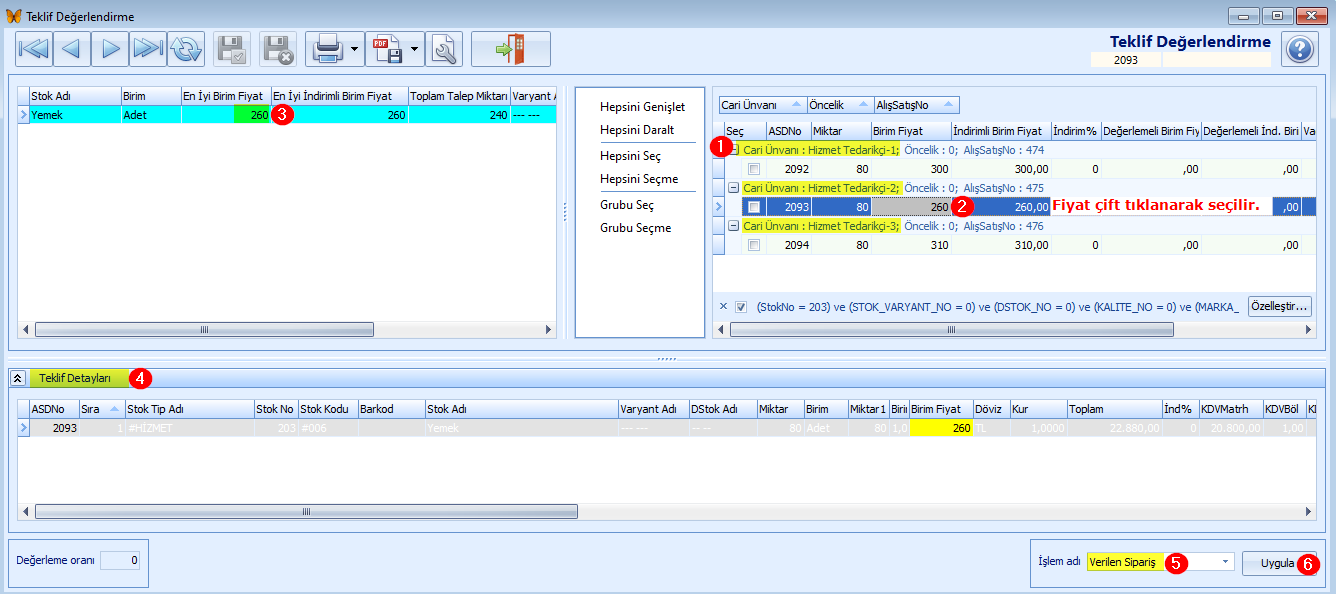The width and height of the screenshot is (1336, 594).
Task: Open the blue help question icon
Action: tap(1299, 49)
